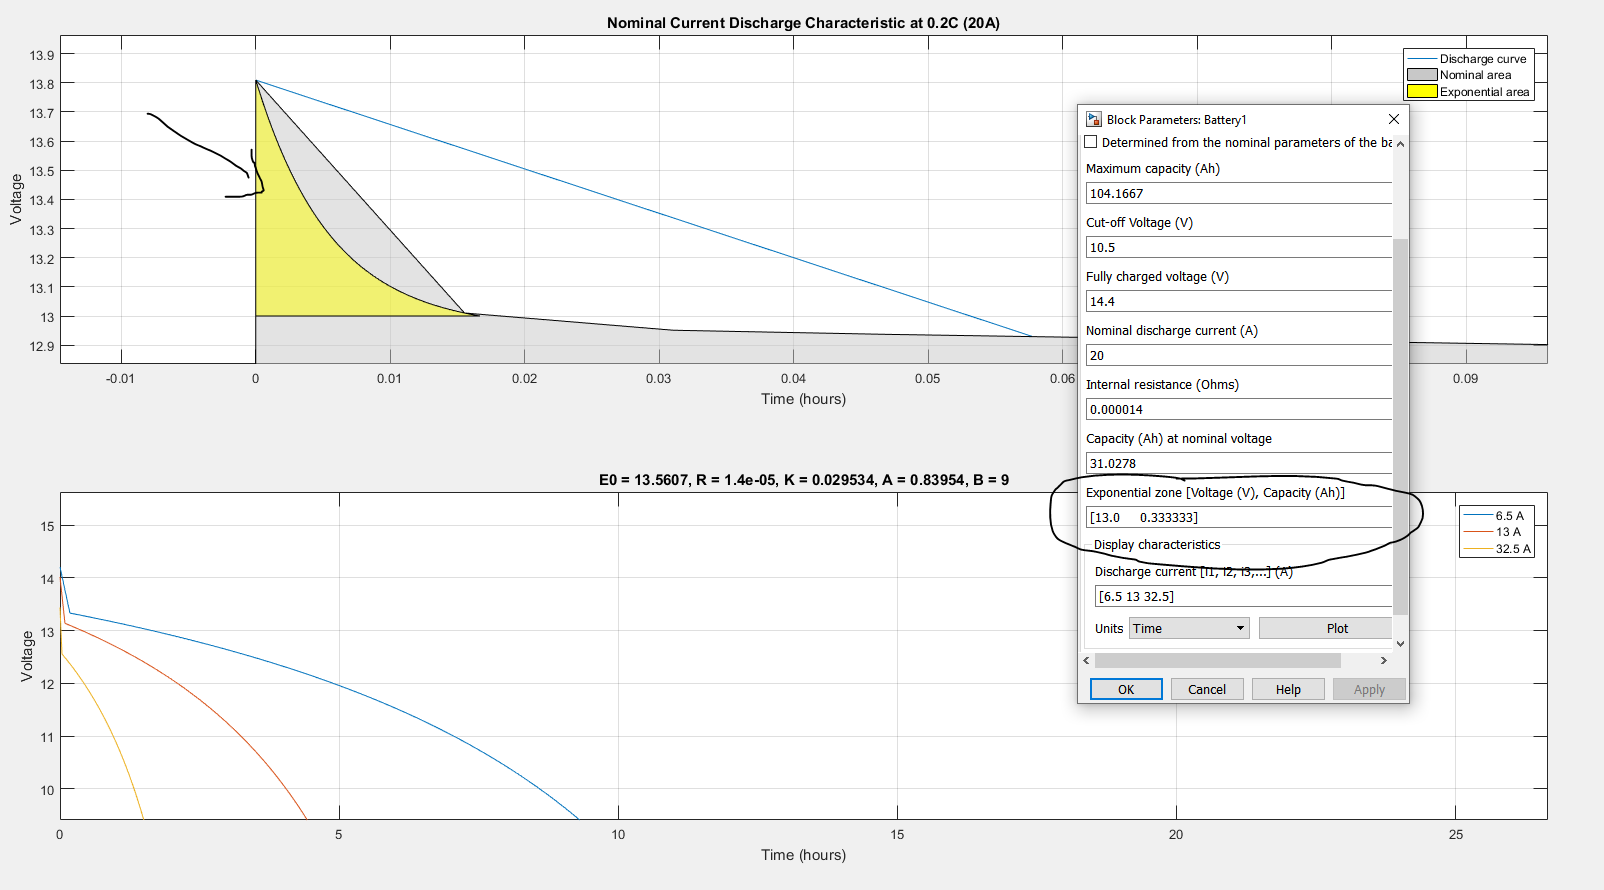Select the Fully charged voltage field
The image size is (1604, 890).
click(1239, 301)
